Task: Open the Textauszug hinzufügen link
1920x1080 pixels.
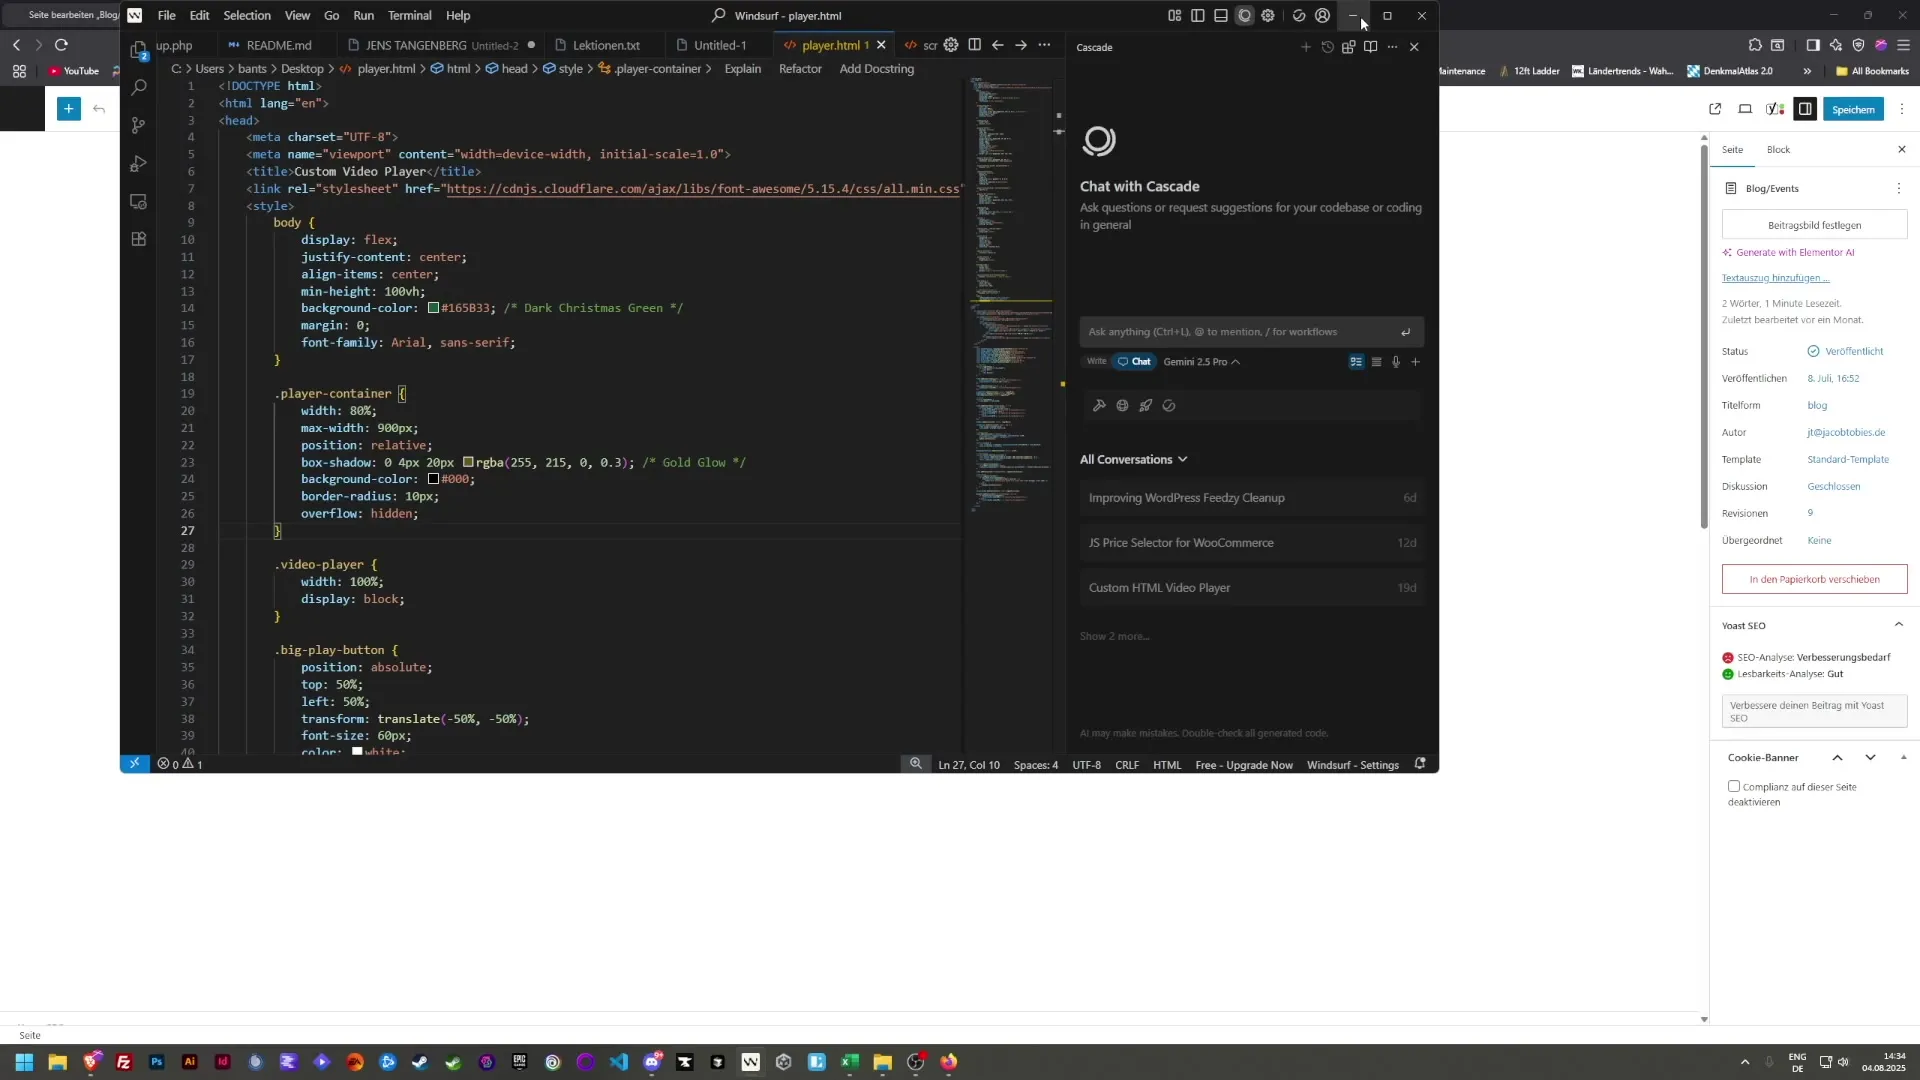Action: coord(1774,277)
